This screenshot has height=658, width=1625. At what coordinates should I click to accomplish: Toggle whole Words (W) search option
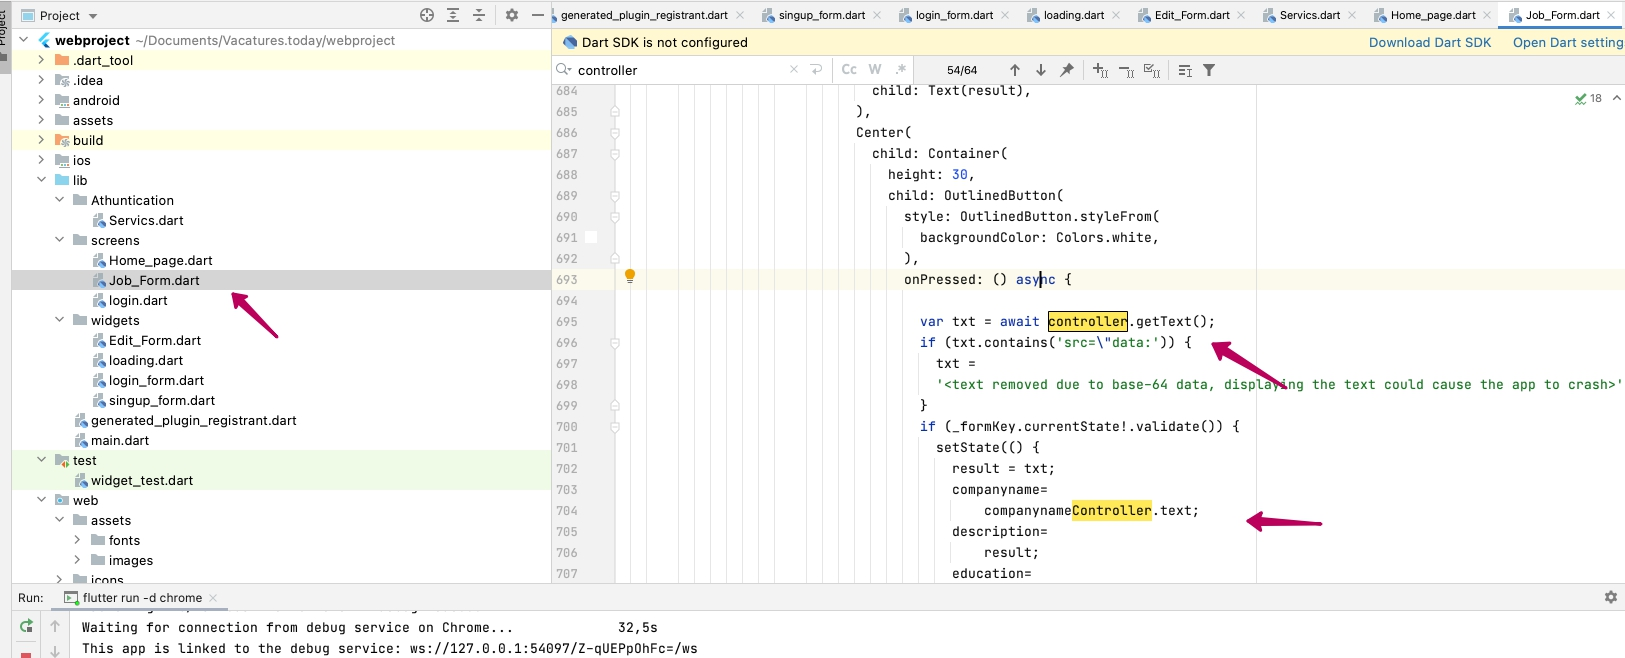(x=875, y=70)
